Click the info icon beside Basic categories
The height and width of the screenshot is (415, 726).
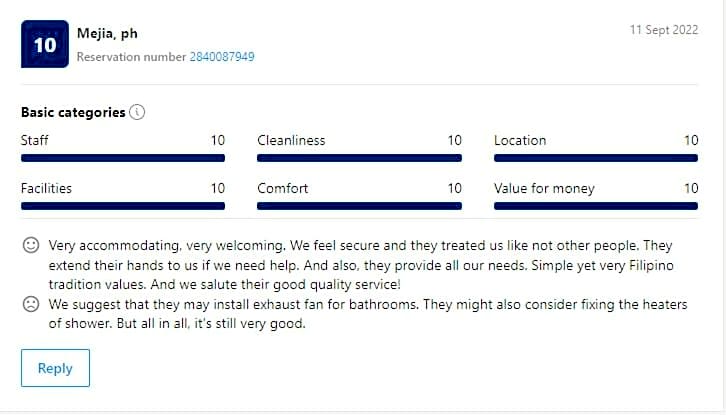pos(138,112)
